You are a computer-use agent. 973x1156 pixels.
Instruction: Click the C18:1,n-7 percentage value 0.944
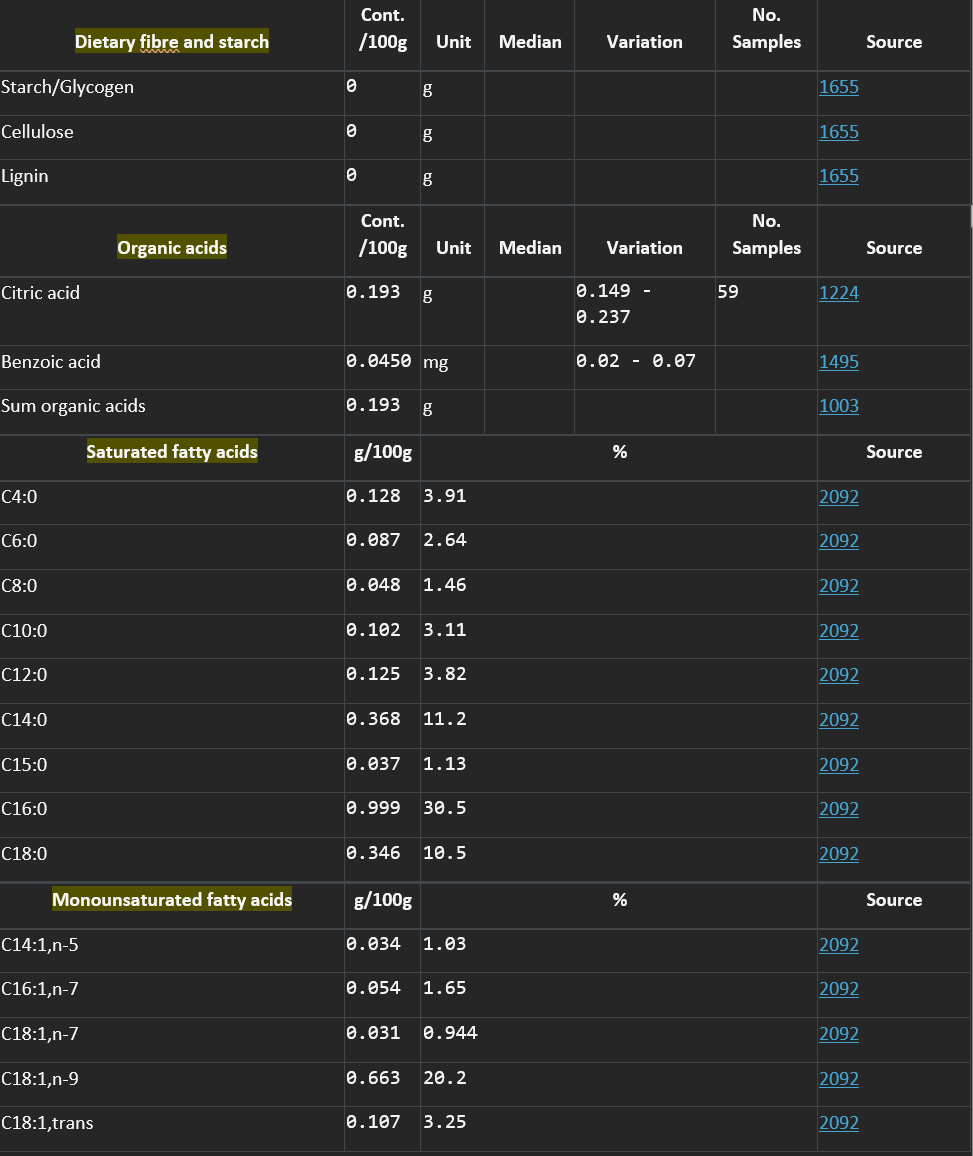pyautogui.click(x=450, y=1034)
